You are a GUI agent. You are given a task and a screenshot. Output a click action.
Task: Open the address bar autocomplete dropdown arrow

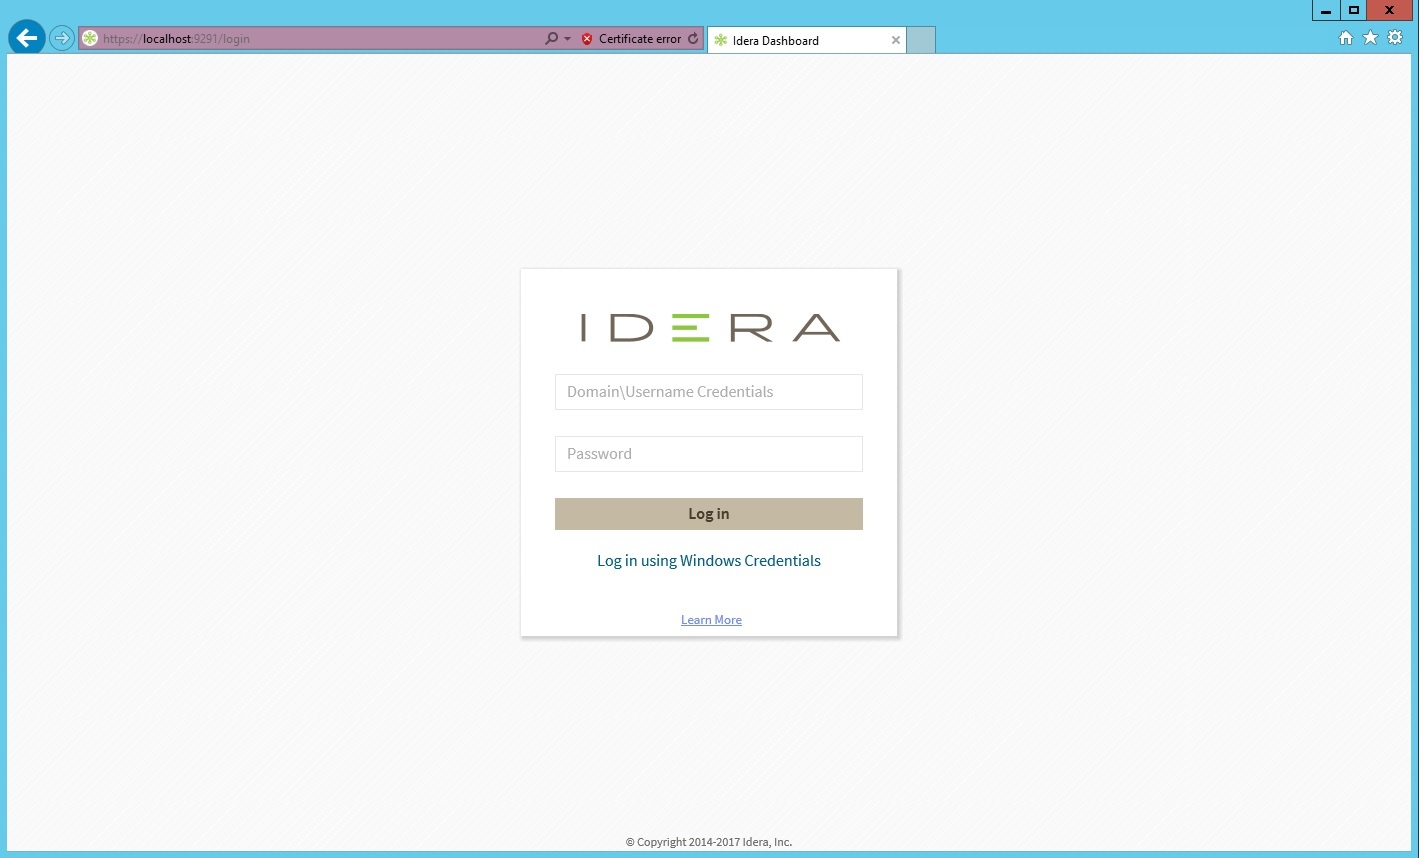click(x=567, y=39)
